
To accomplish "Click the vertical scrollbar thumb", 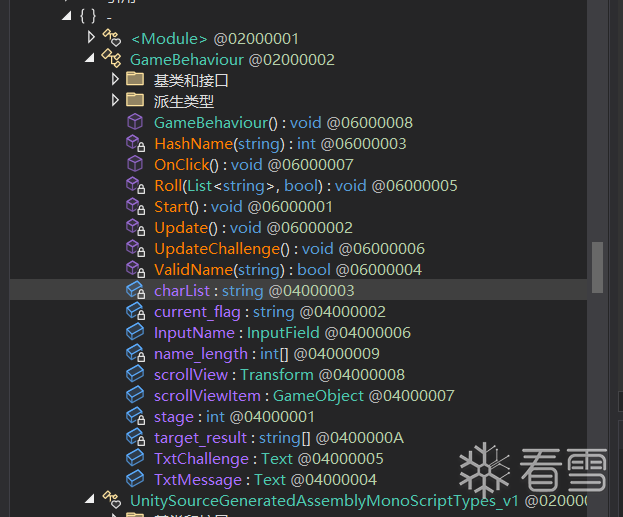I will tap(597, 267).
